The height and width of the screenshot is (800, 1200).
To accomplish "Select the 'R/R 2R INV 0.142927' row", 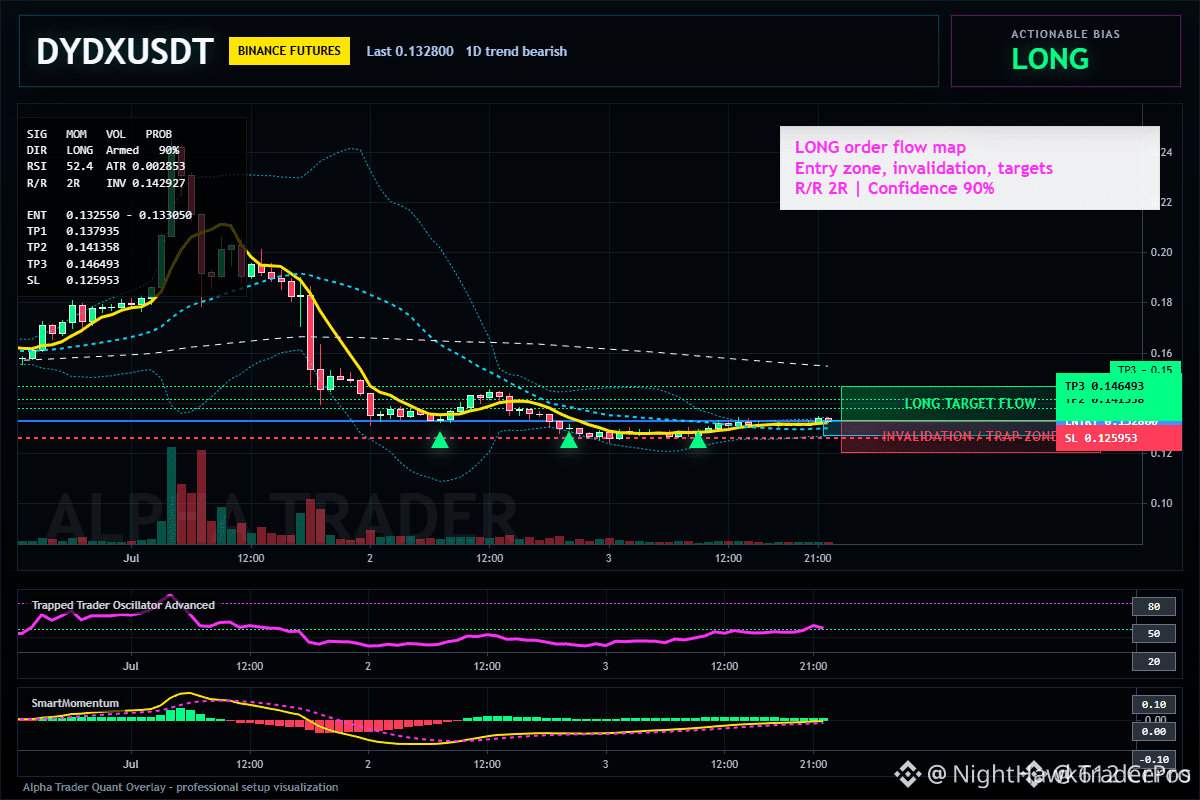I will coord(106,182).
